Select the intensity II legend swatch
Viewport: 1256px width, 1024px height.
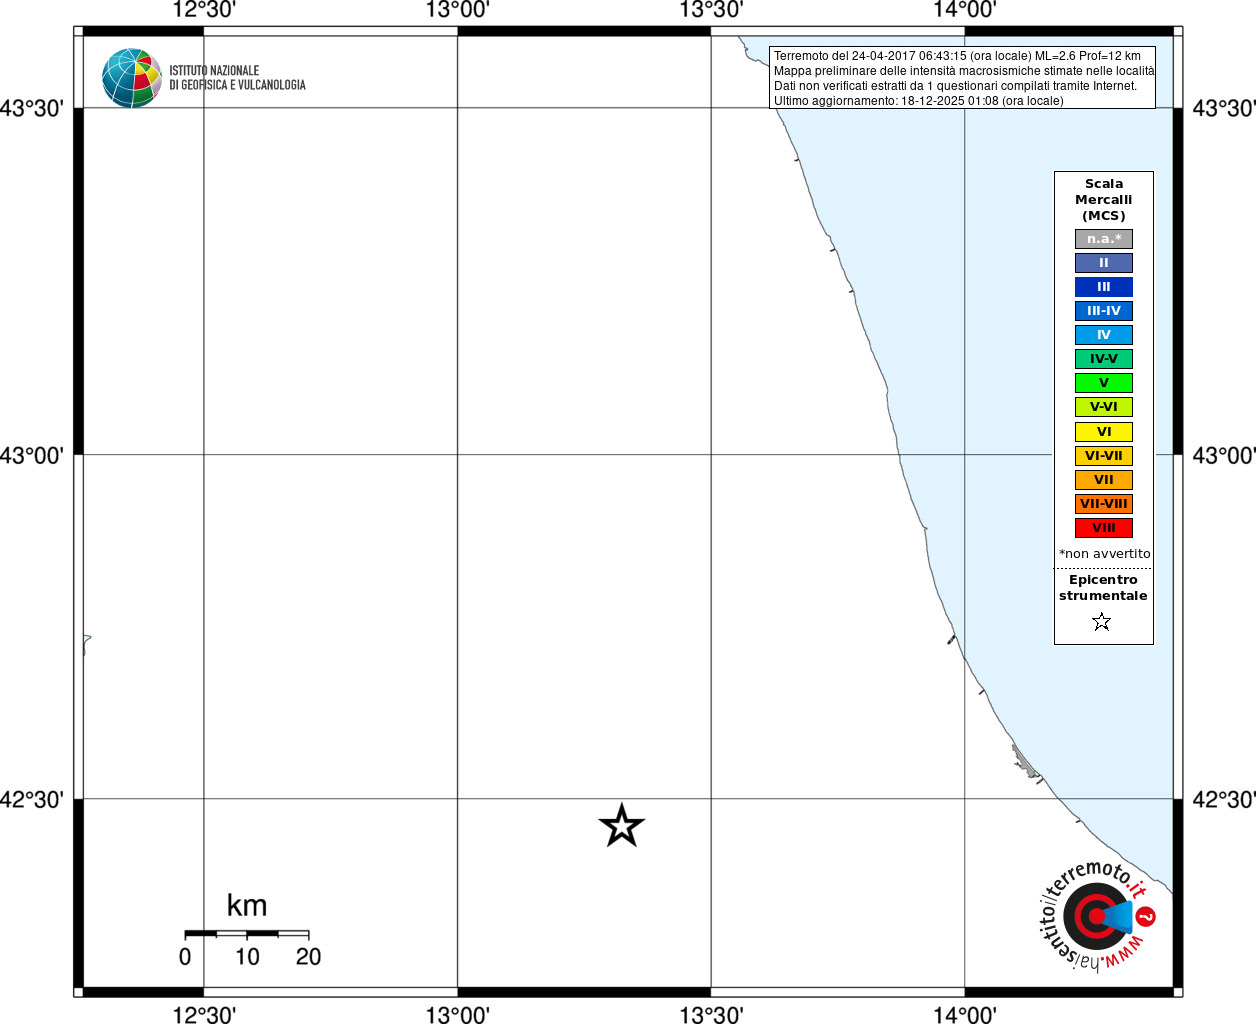pos(1104,263)
